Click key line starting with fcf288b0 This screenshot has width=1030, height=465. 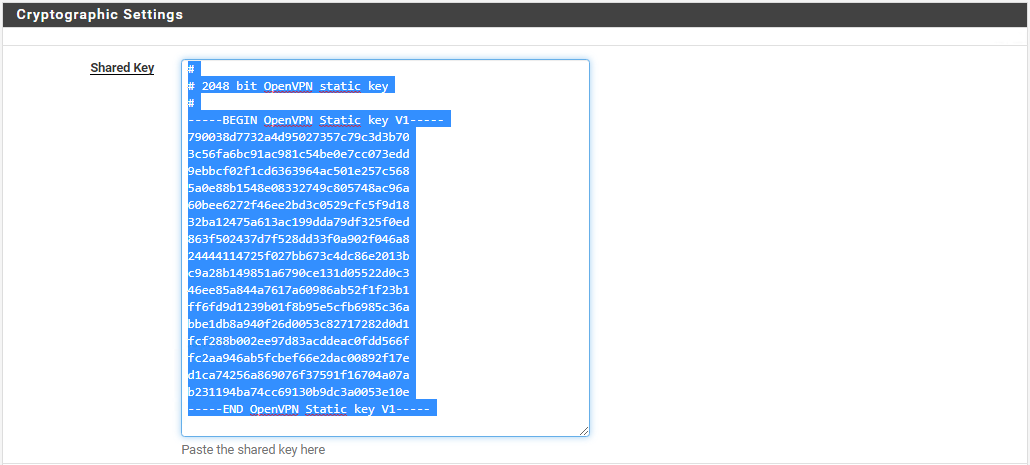click(299, 342)
